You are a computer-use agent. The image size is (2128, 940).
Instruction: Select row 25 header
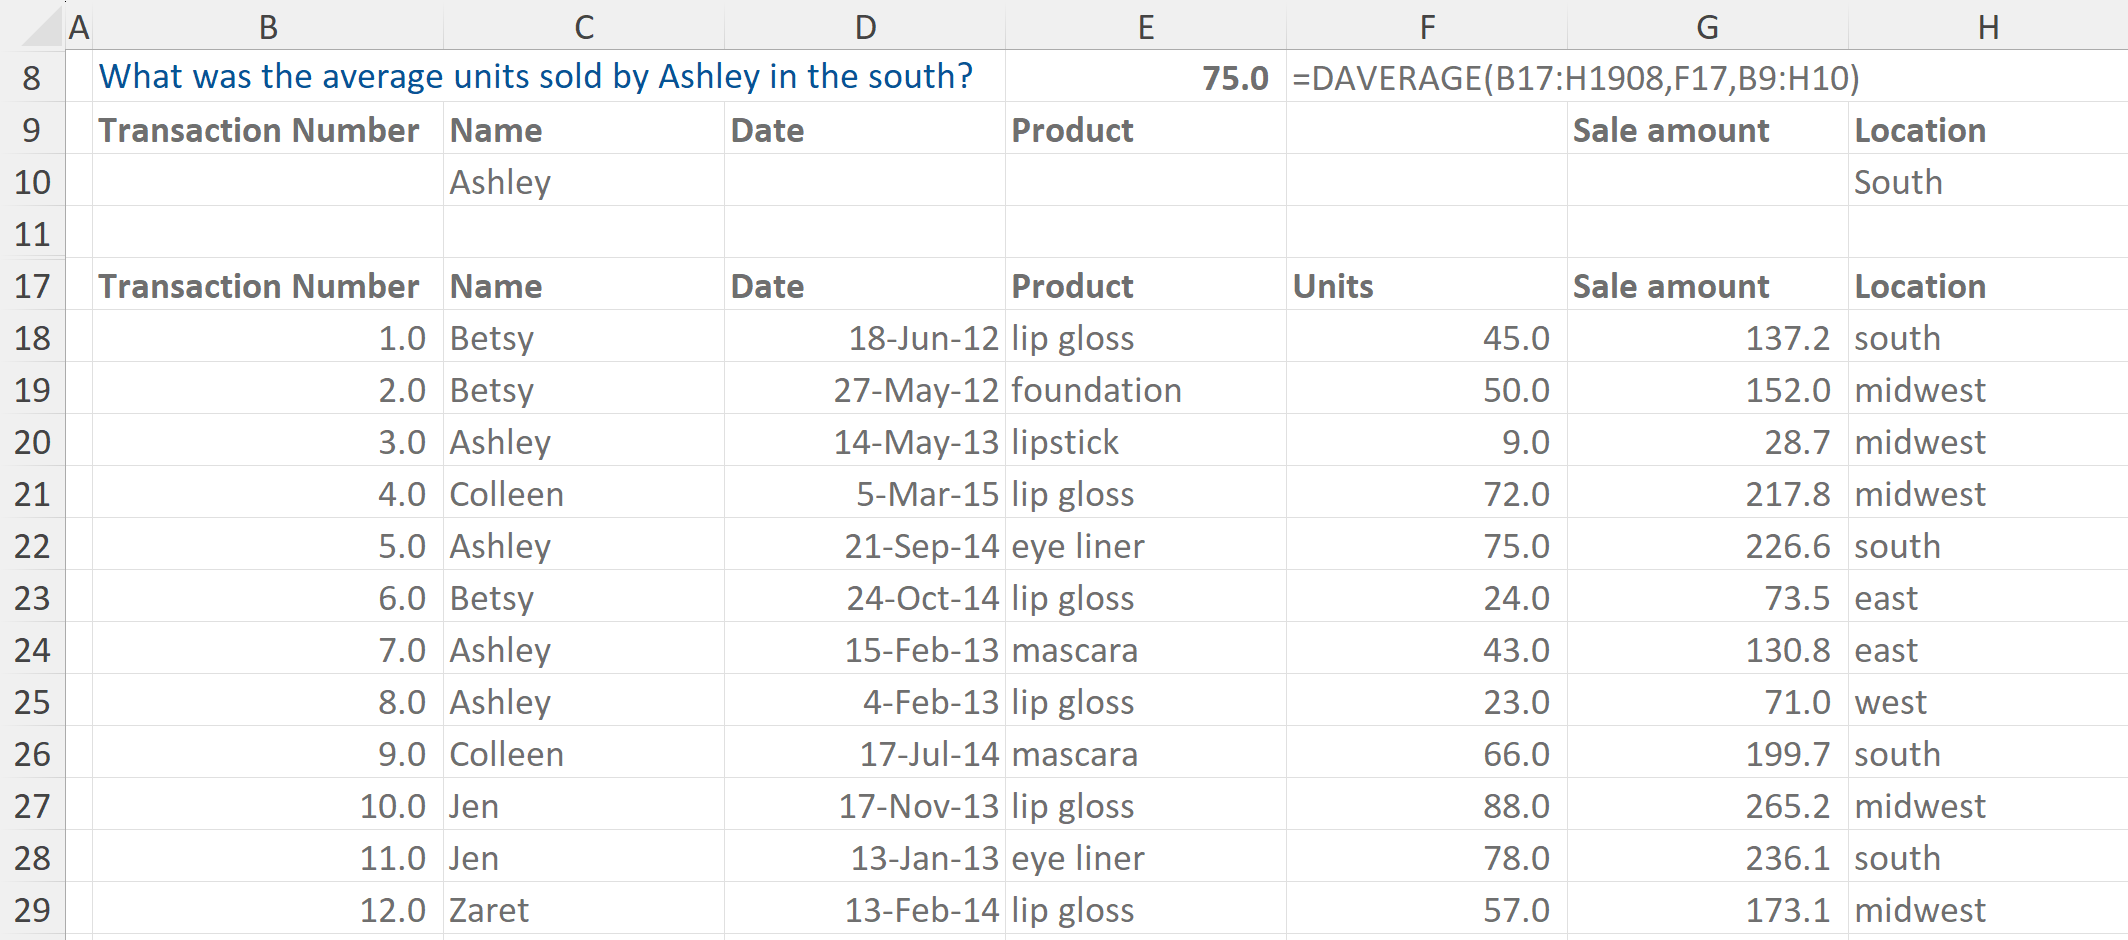(32, 702)
